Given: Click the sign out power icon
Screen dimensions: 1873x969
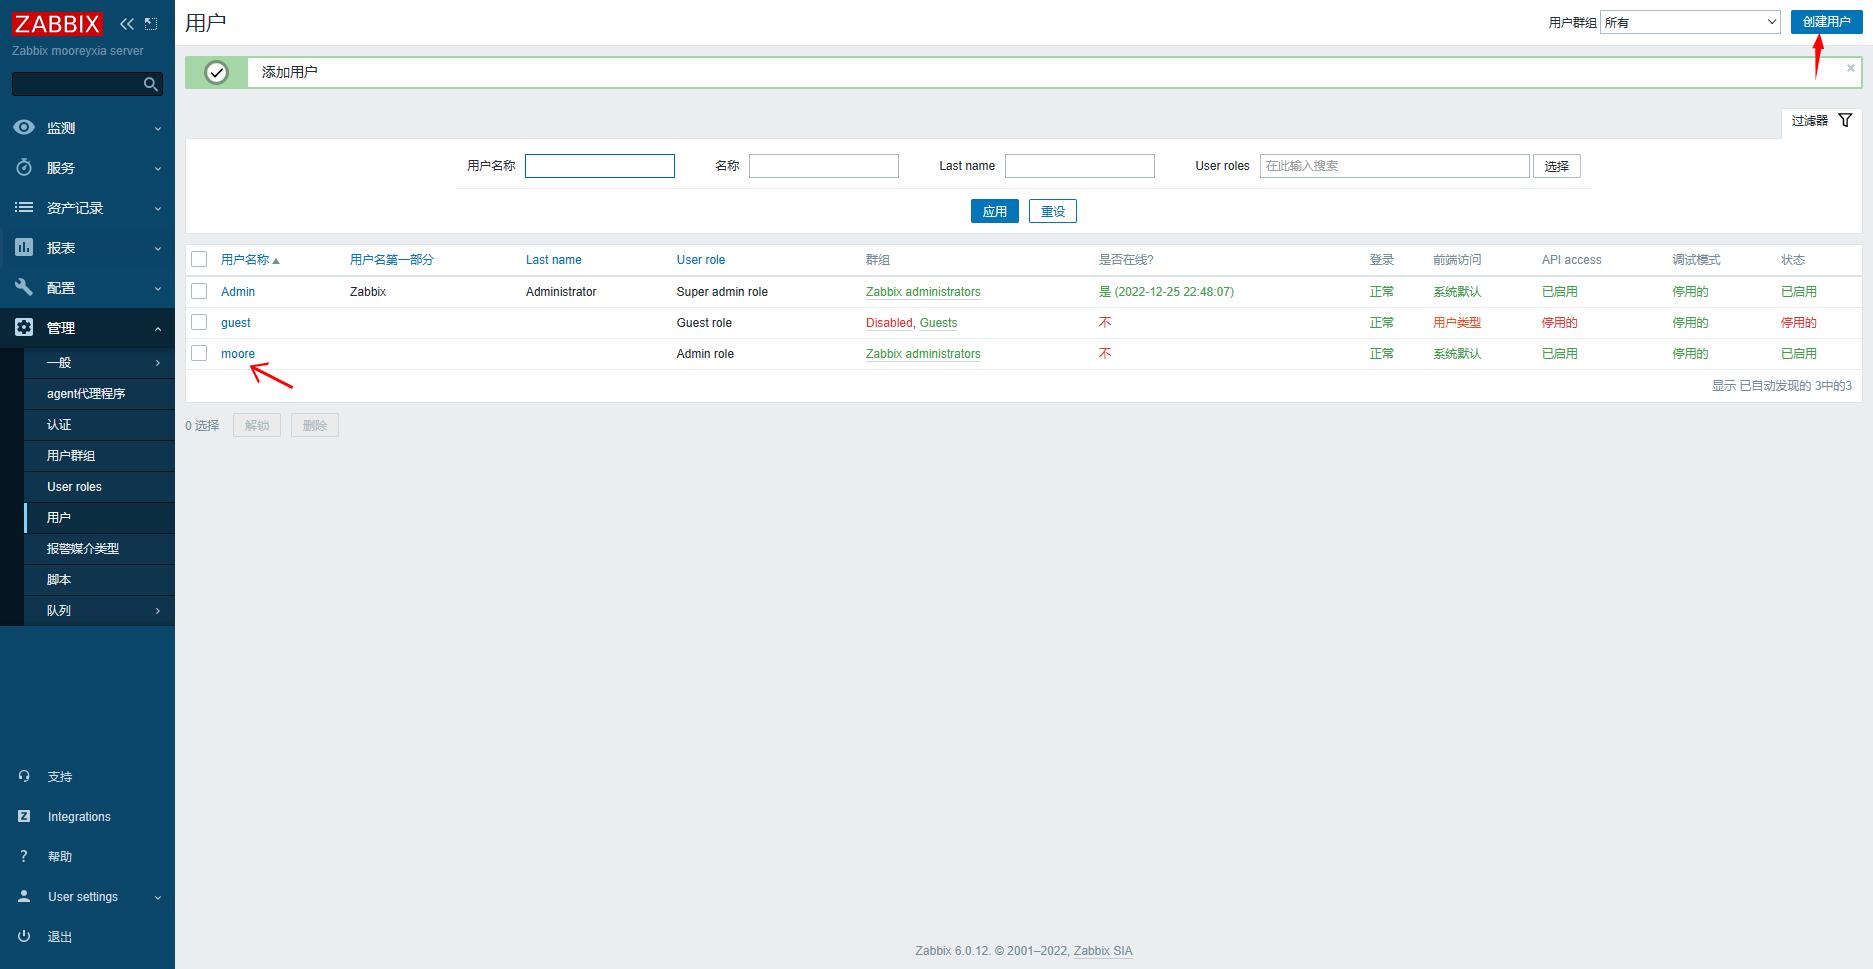Looking at the screenshot, I should pos(24,937).
